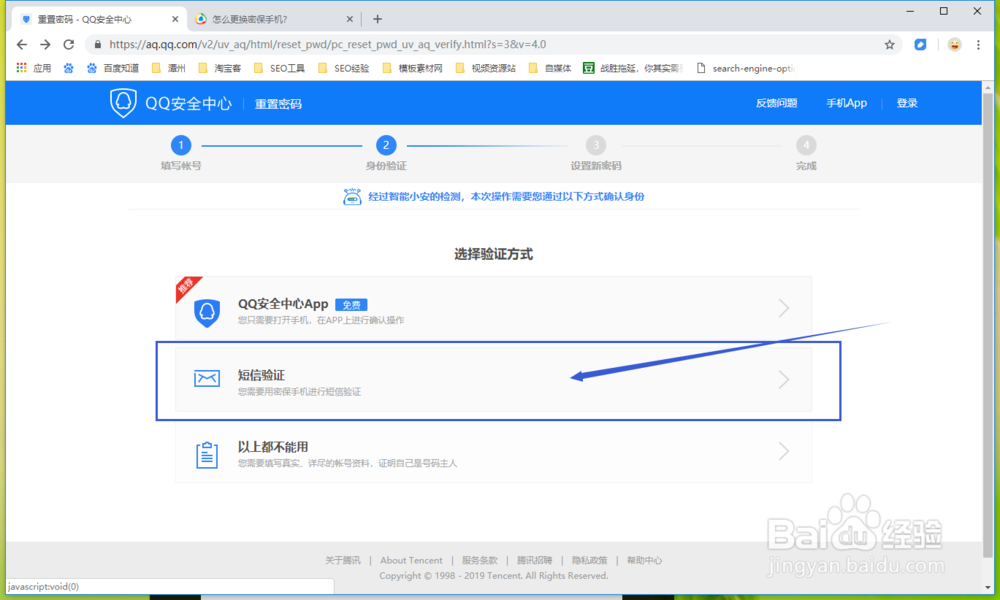Viewport: 1000px width, 600px height.
Task: Select the 重置密码 - QQ安全中心 tab
Action: pos(99,19)
